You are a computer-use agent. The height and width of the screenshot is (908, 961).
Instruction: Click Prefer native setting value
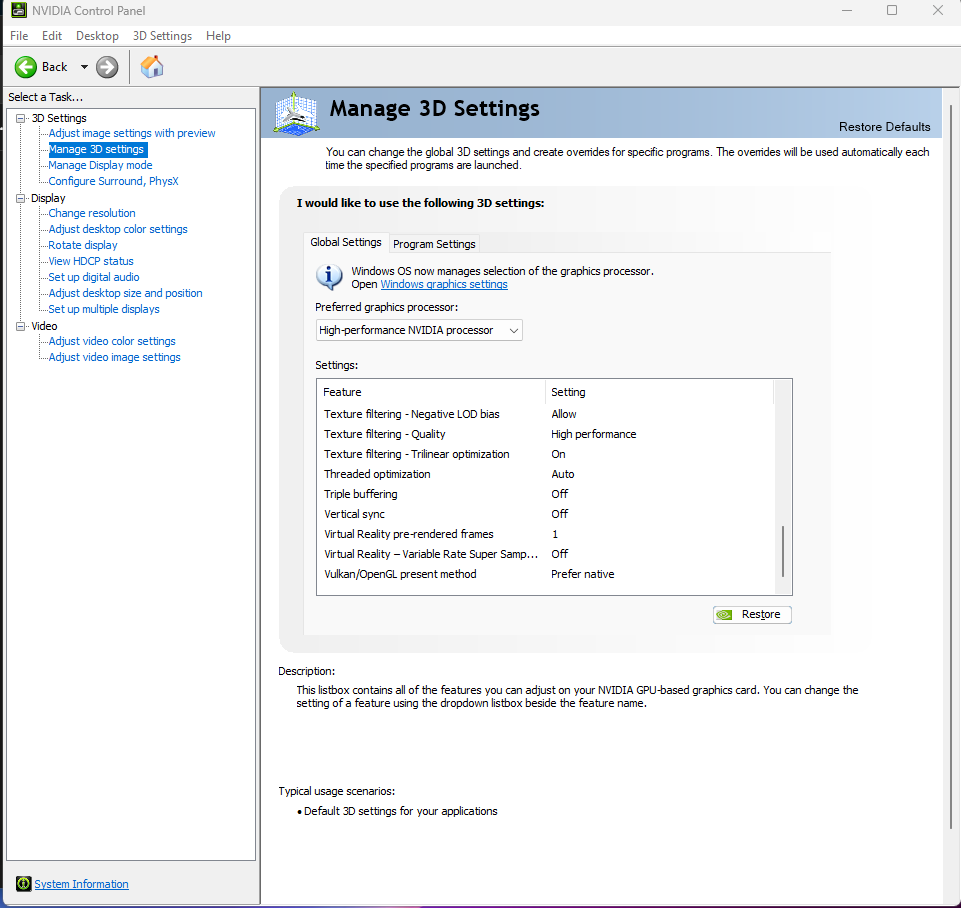tap(582, 574)
